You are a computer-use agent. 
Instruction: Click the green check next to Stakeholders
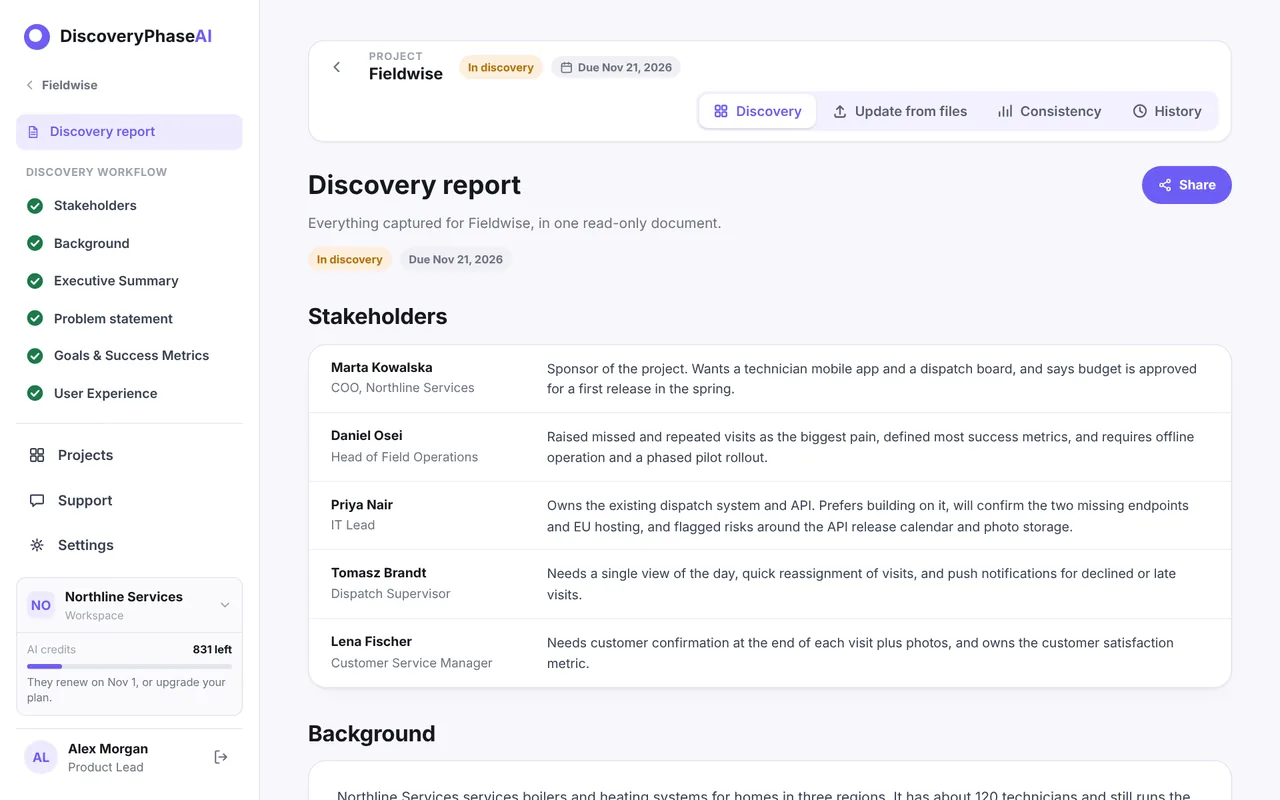coord(35,206)
